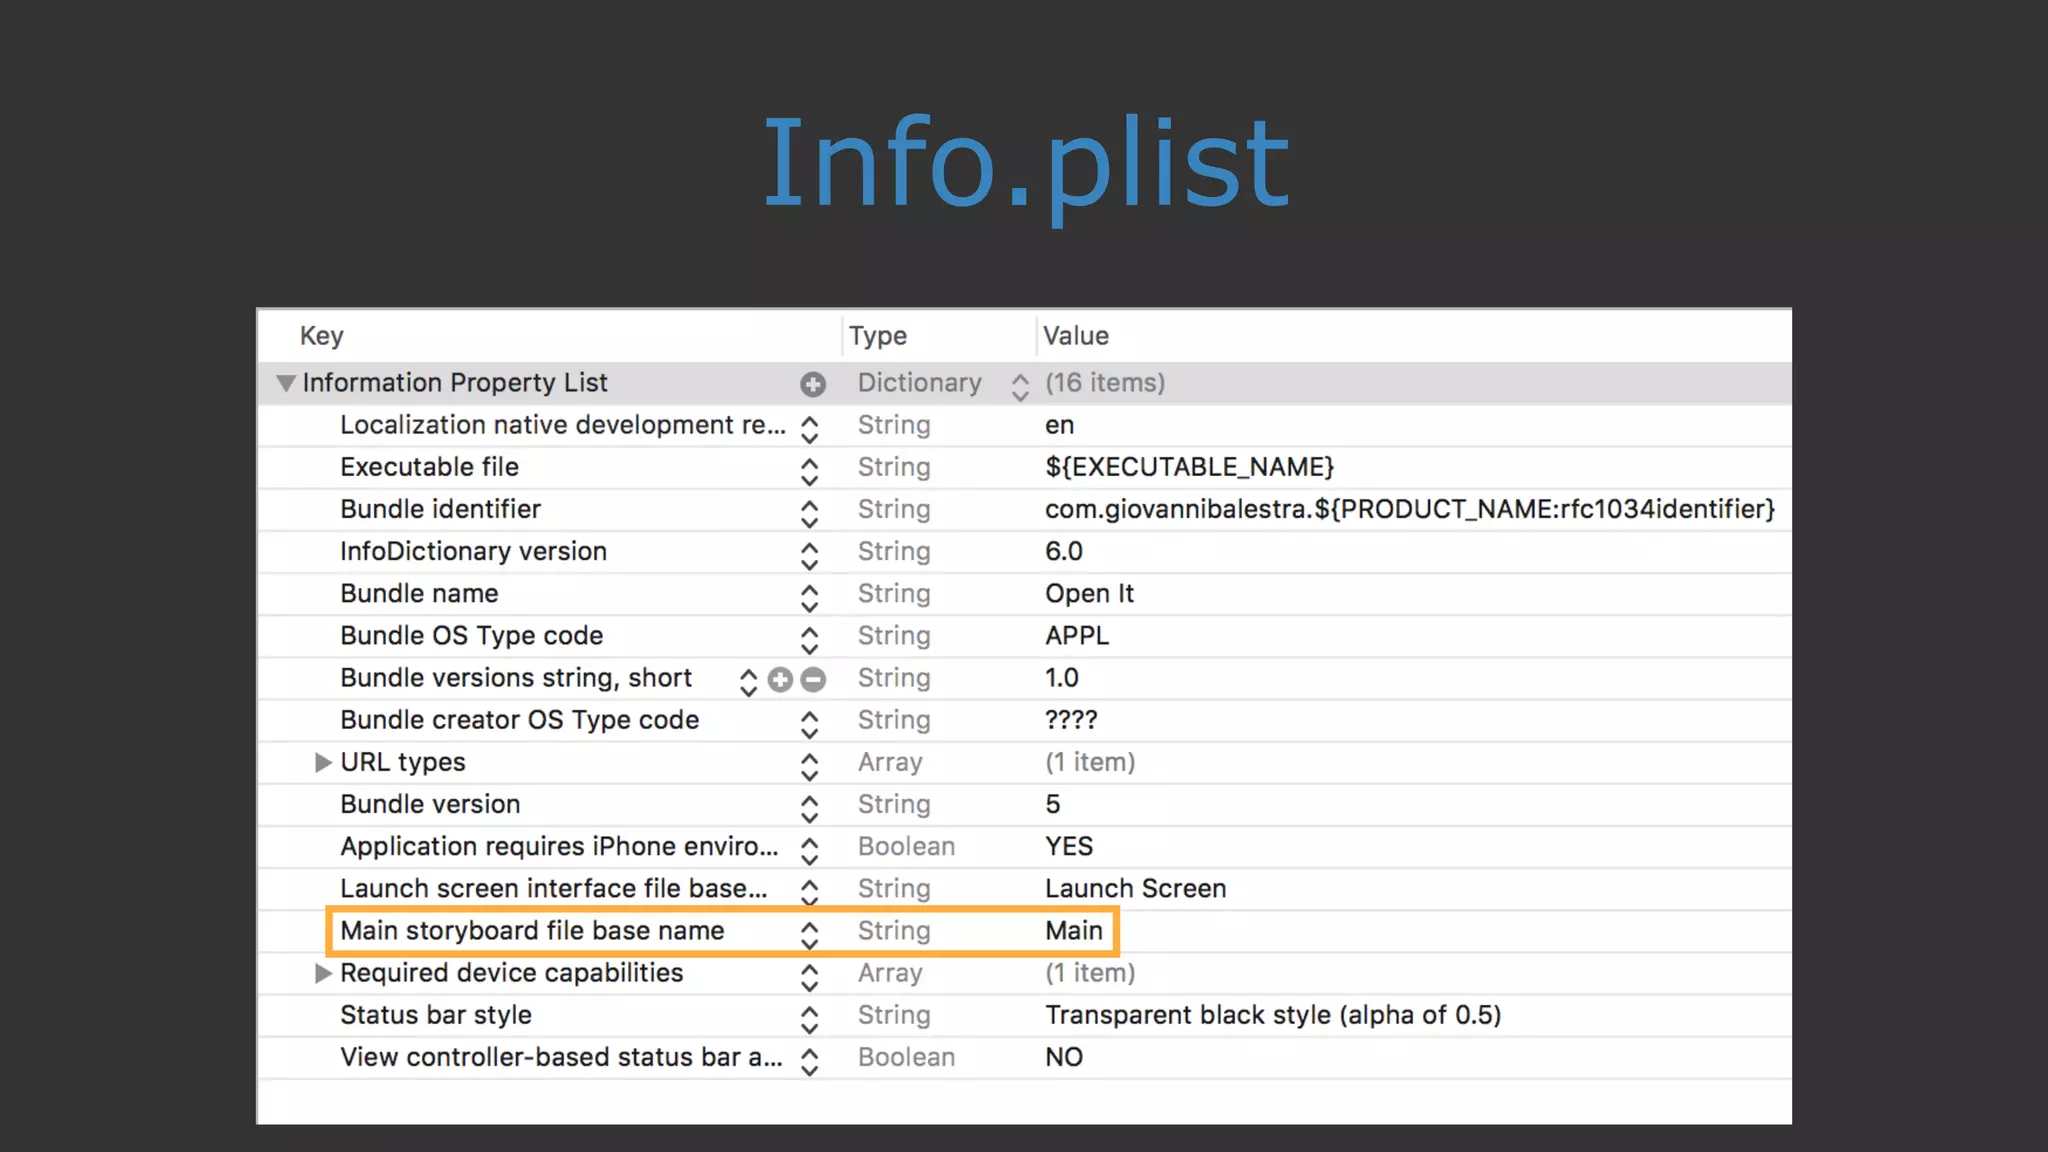
Task: Select NO value for View controller-based status bar
Action: pos(1064,1058)
